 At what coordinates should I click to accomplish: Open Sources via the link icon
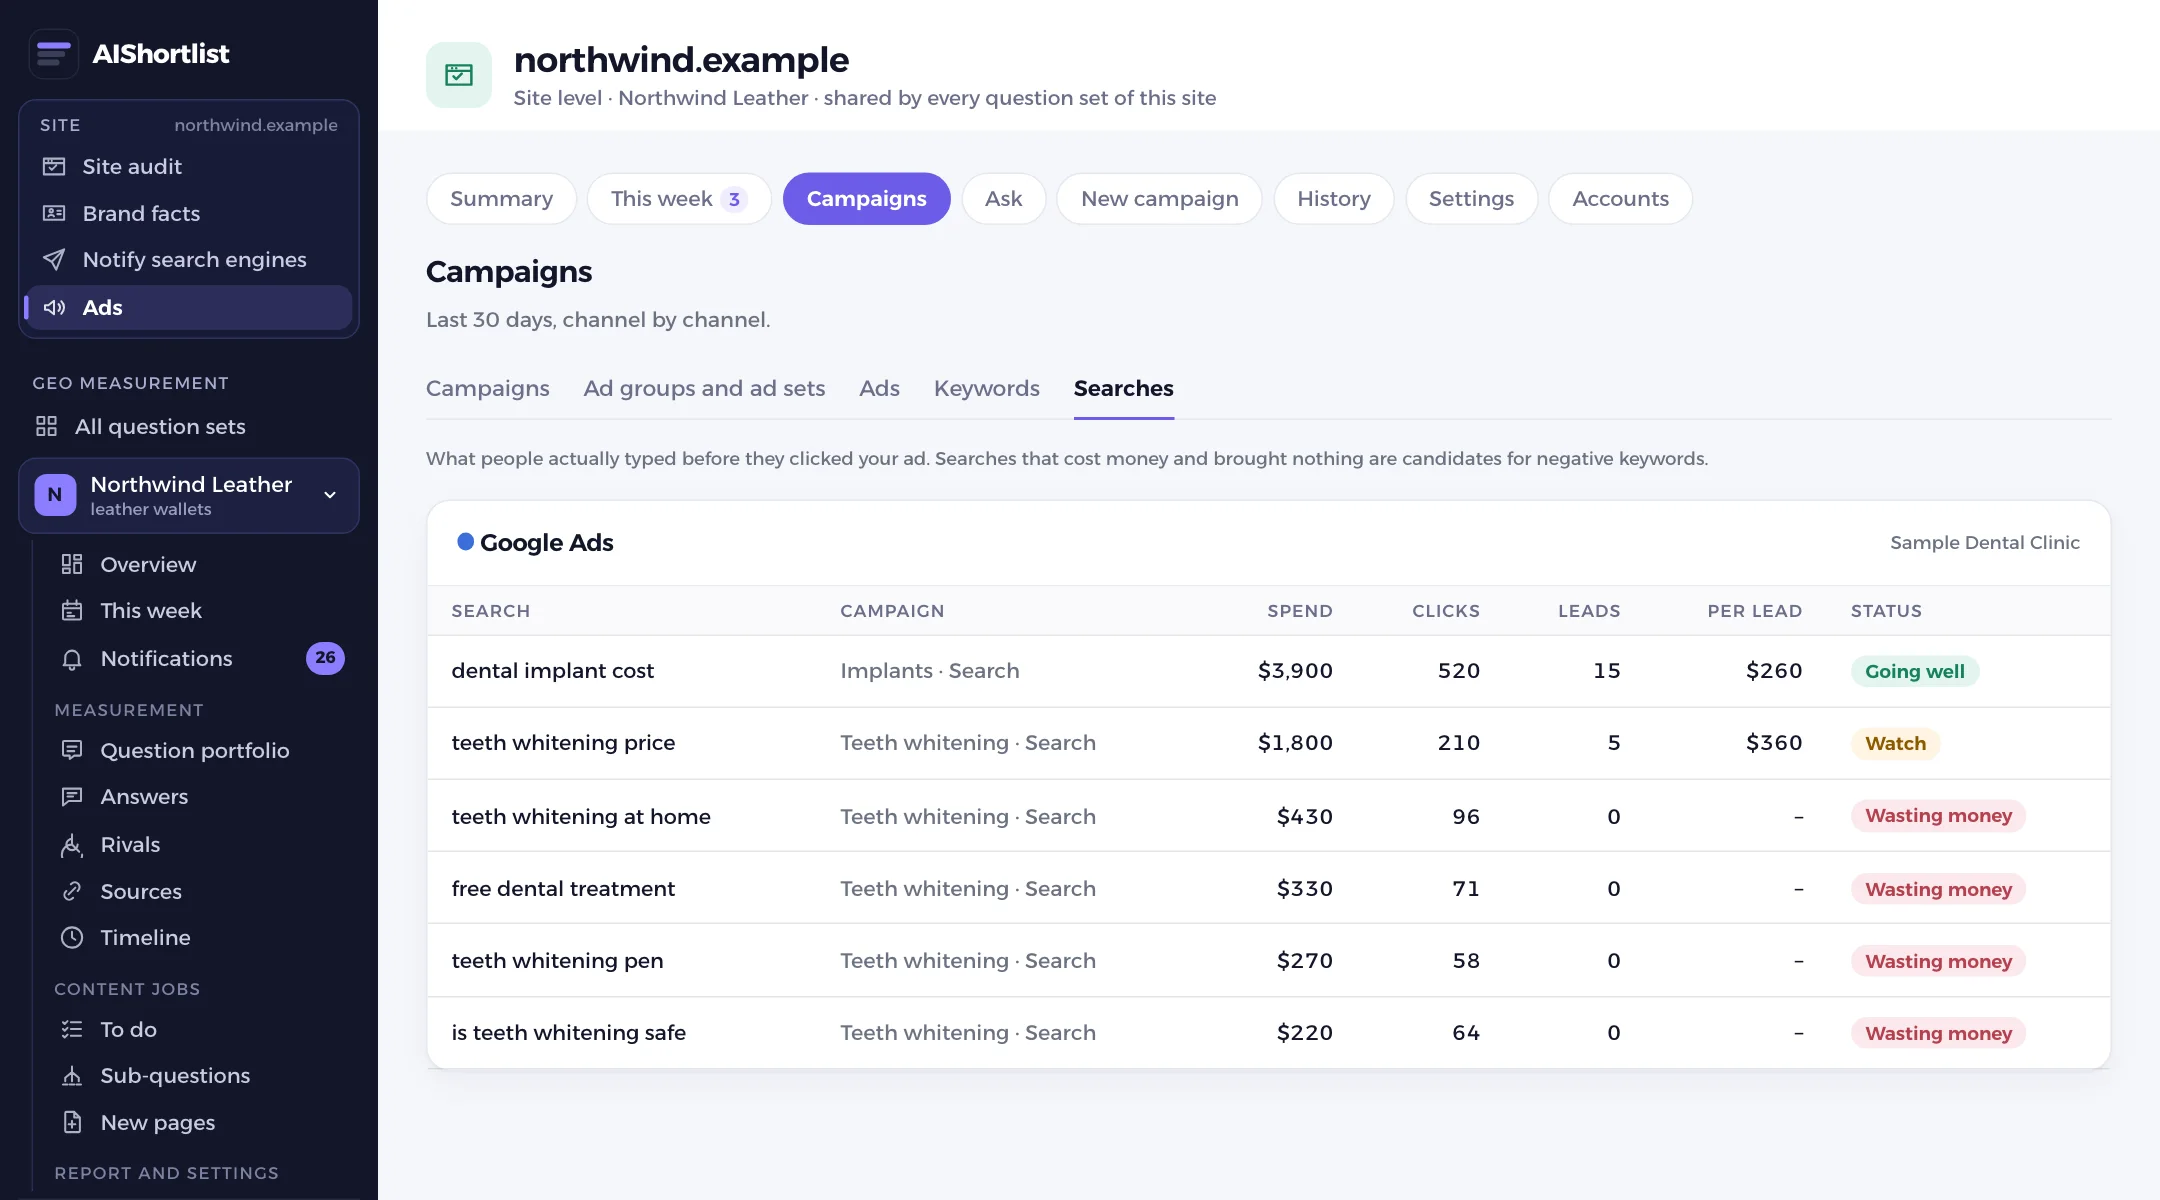[x=72, y=891]
